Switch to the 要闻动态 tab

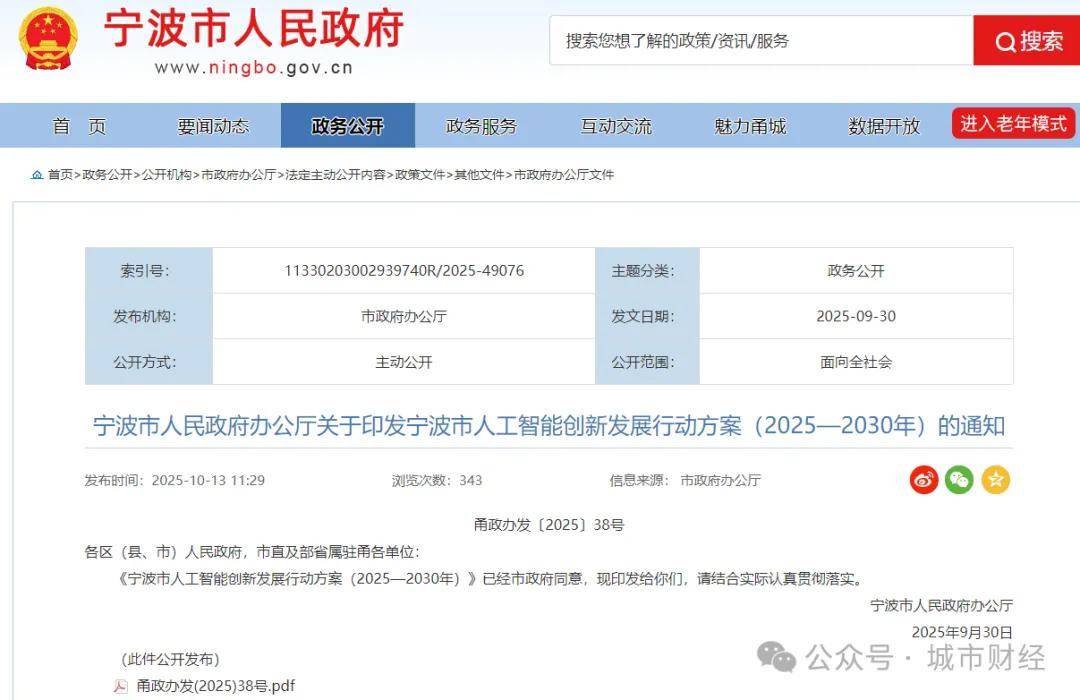tap(213, 125)
